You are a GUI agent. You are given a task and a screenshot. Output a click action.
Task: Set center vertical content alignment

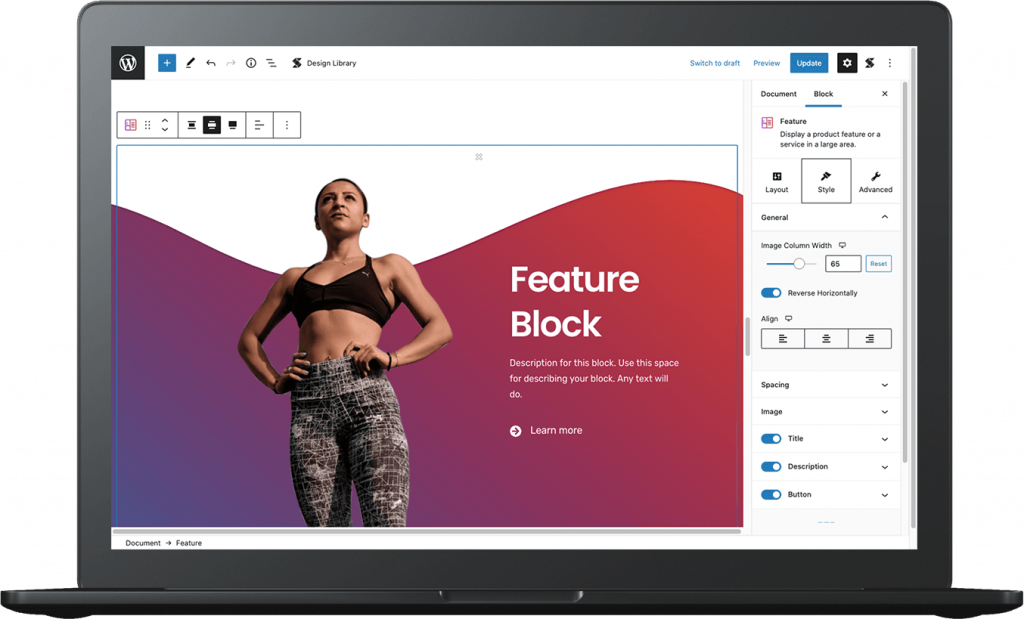(212, 125)
